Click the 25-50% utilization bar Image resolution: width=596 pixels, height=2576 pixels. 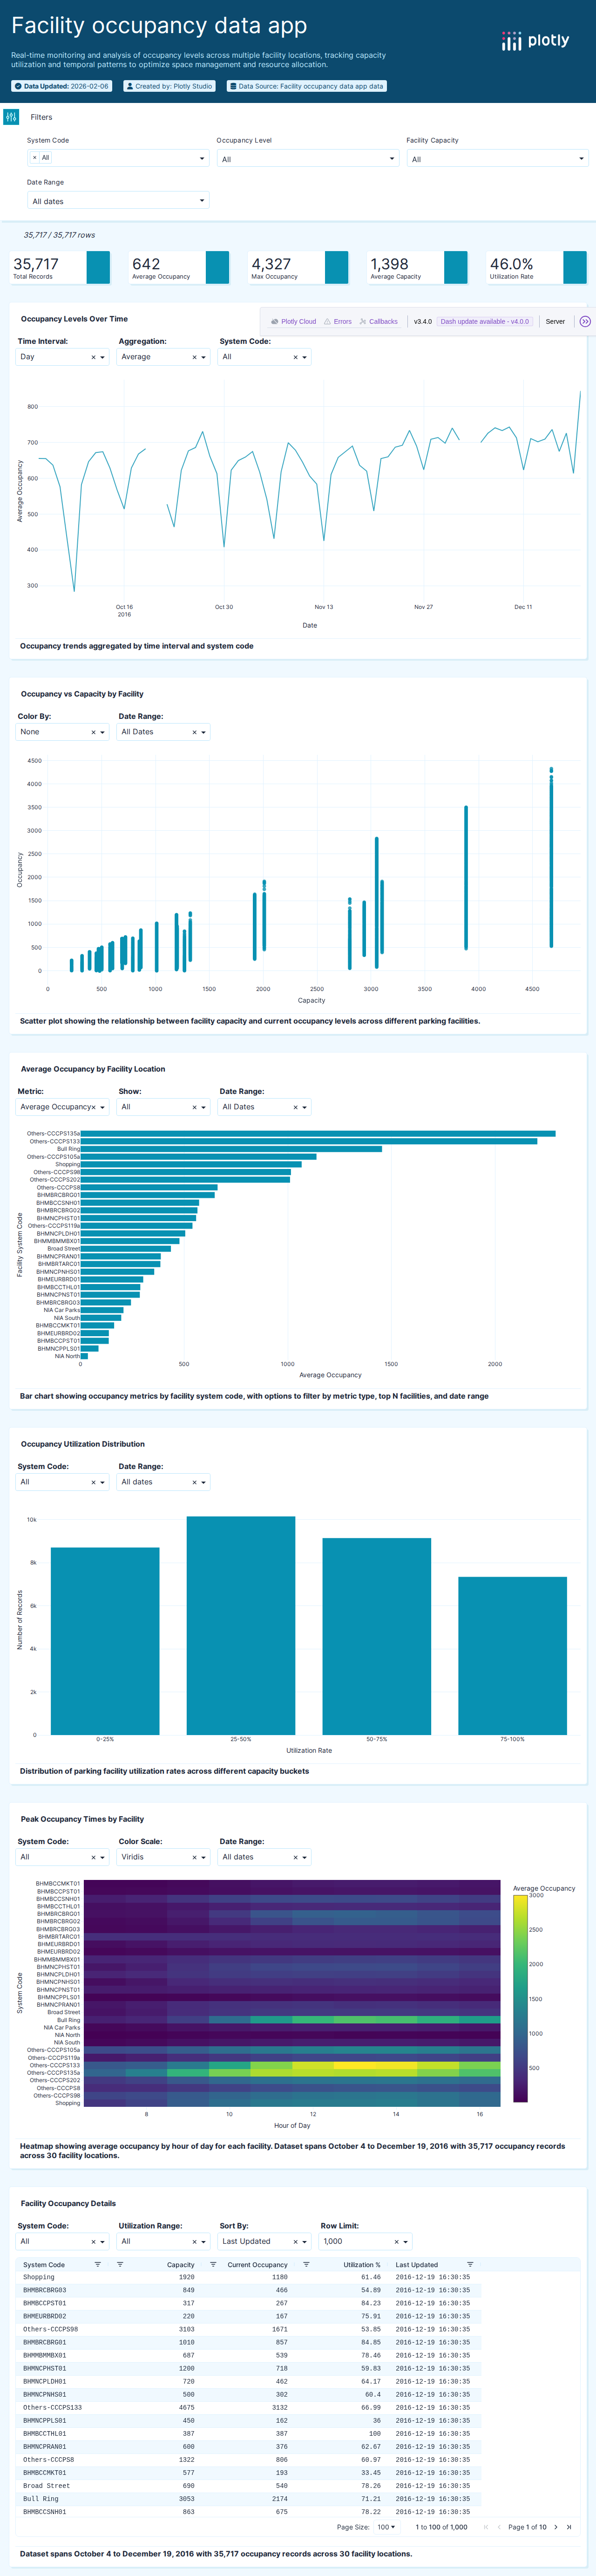tap(241, 1625)
